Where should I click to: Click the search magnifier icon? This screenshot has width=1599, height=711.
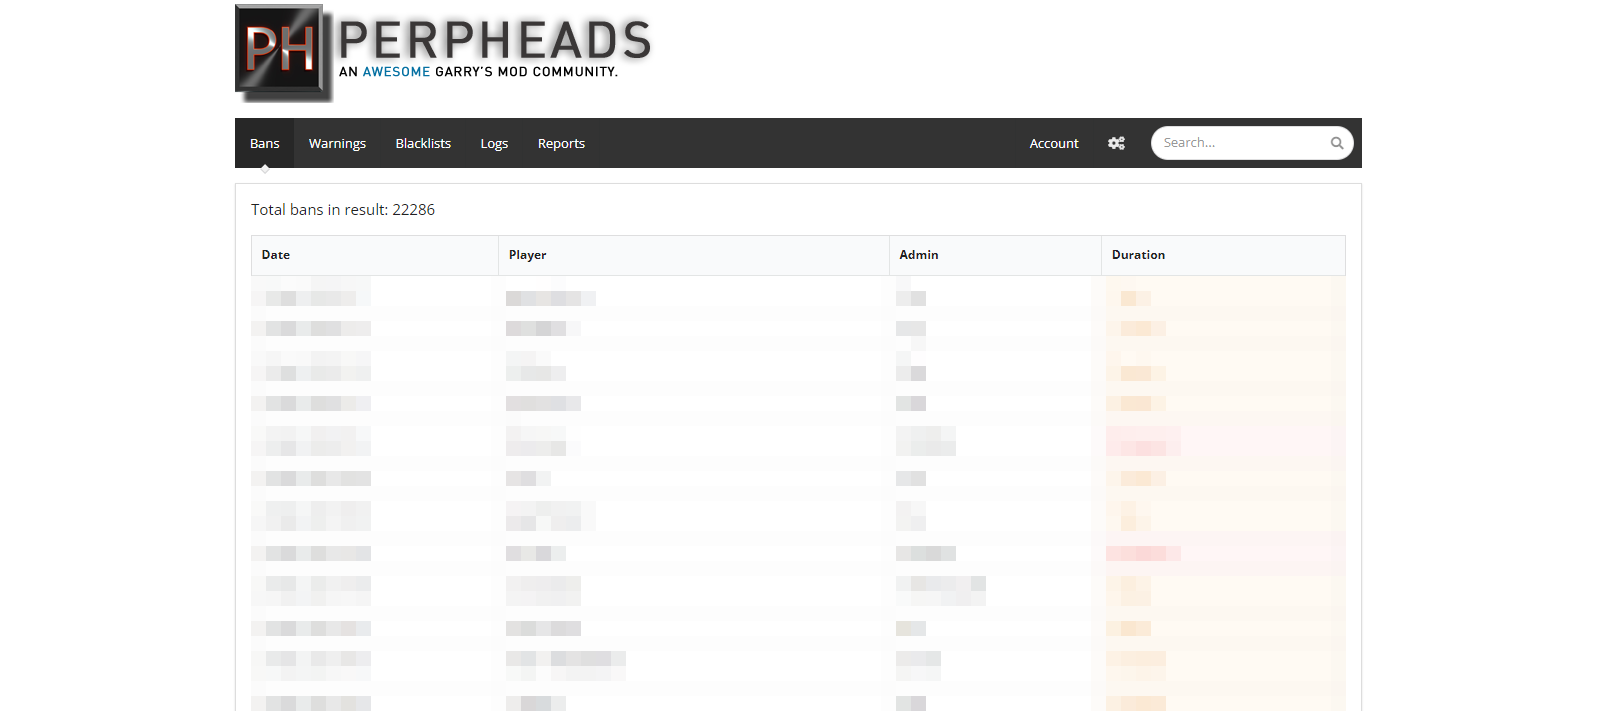pos(1336,143)
